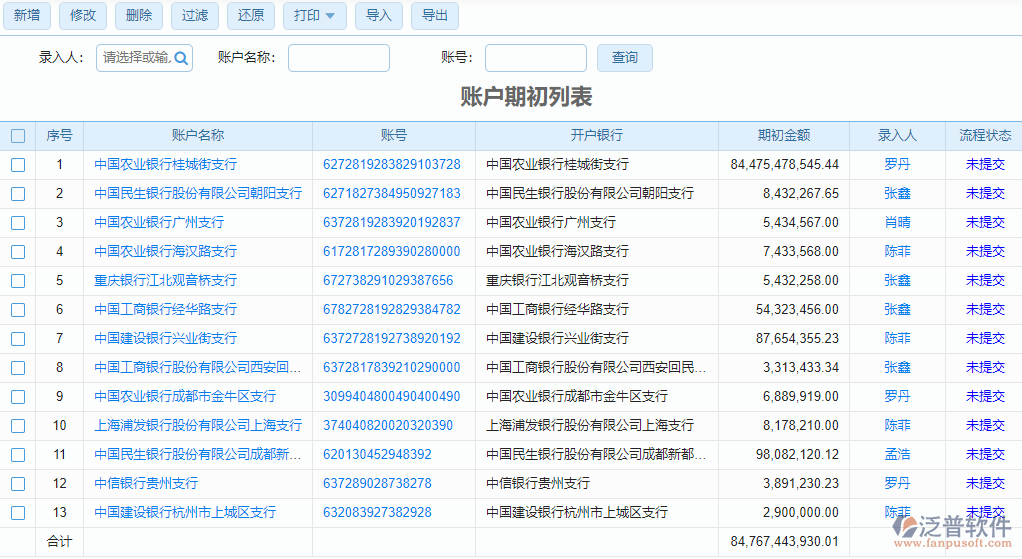Click the search magnifier icon in 录入人 field
Image resolution: width=1022 pixels, height=559 pixels.
[x=181, y=58]
